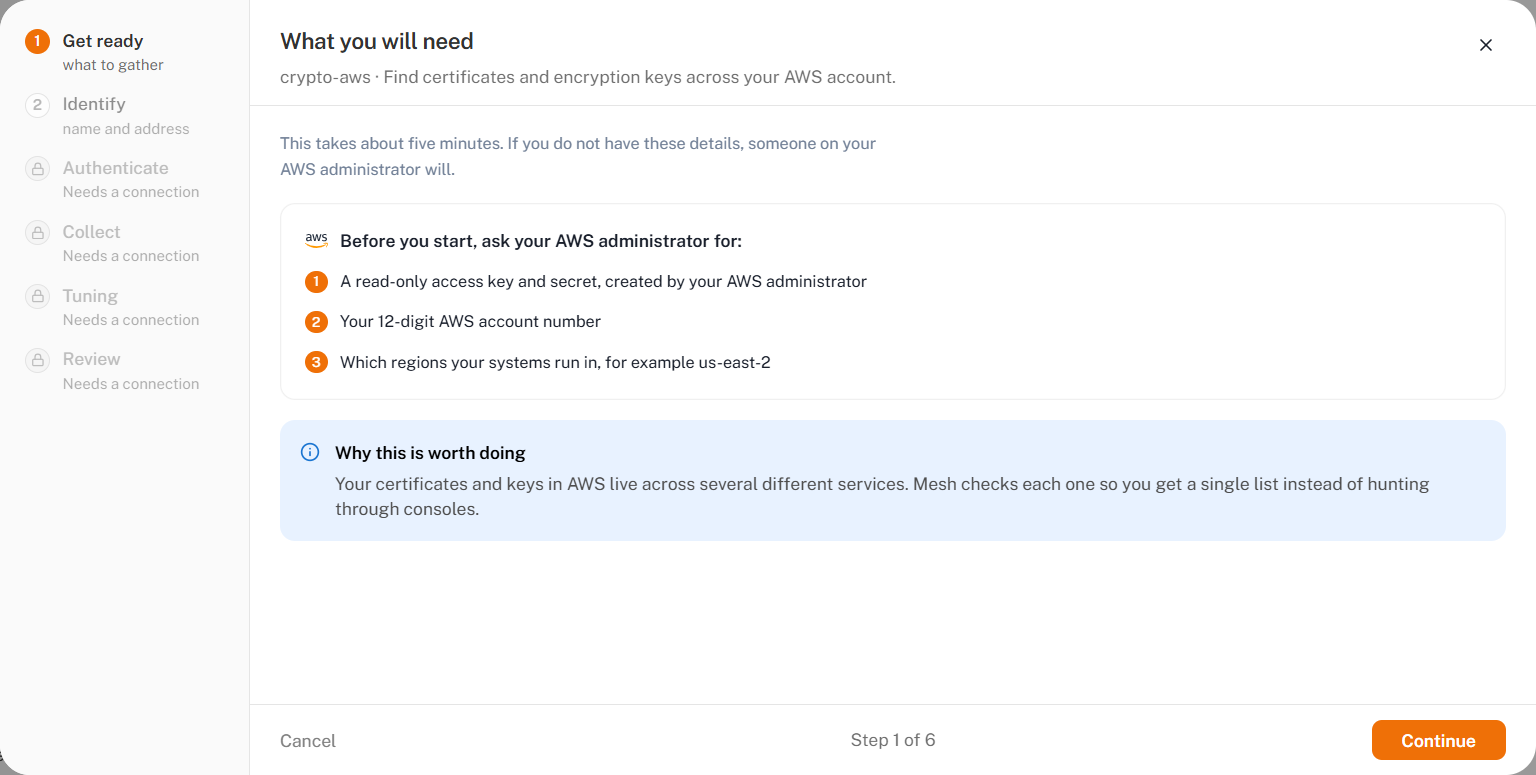1536x775 pixels.
Task: Select the locked Review step
Action: (124, 371)
